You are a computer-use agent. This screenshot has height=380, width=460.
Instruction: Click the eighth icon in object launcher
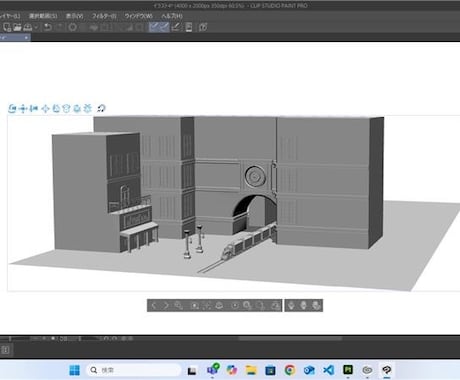click(247, 305)
